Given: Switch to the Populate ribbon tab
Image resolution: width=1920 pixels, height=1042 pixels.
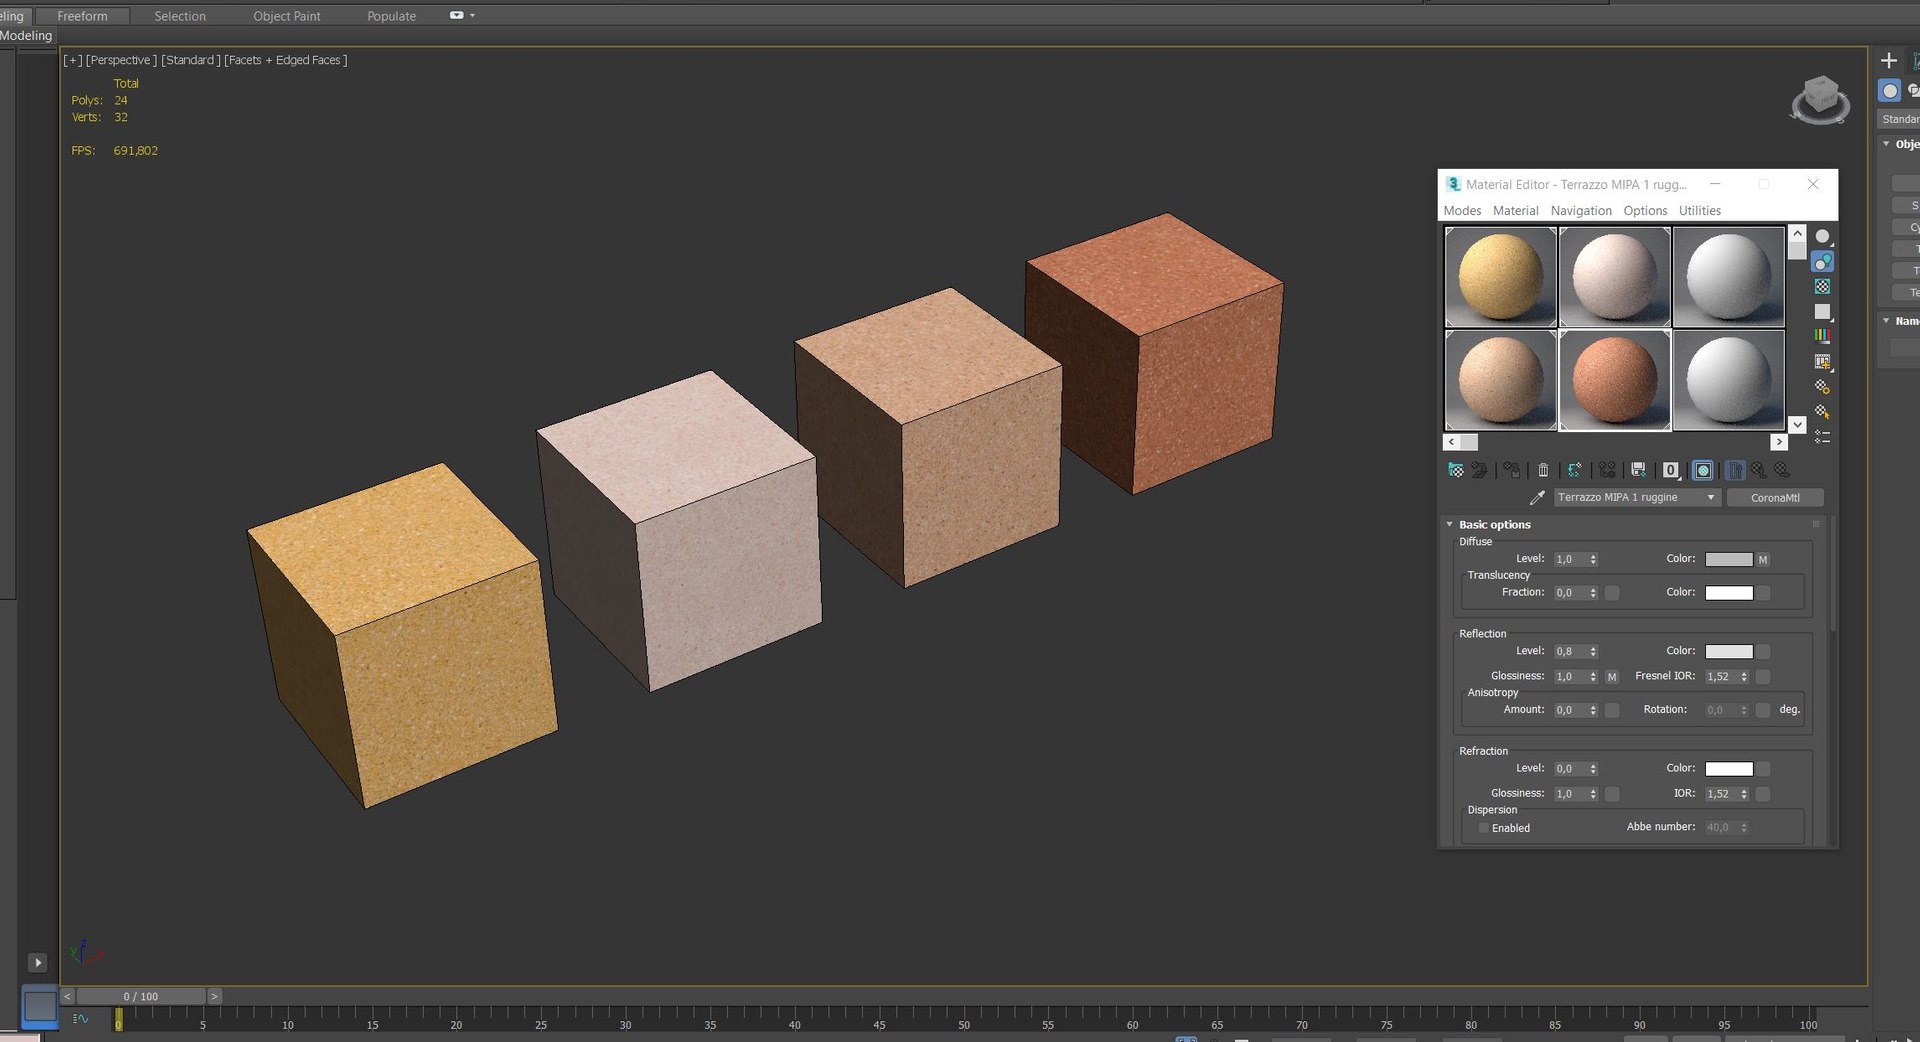Looking at the screenshot, I should [x=391, y=16].
